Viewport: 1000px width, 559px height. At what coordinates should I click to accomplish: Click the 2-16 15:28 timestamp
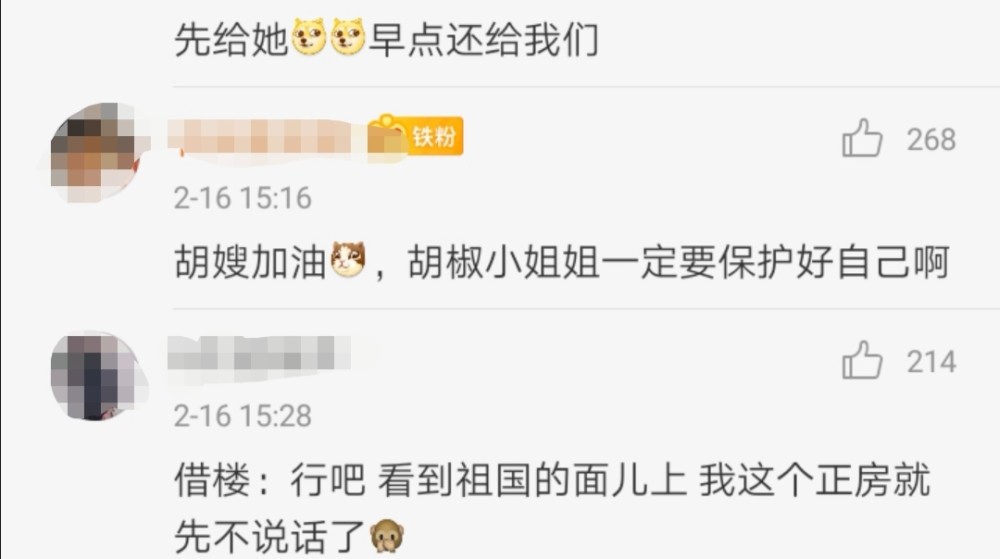242,416
